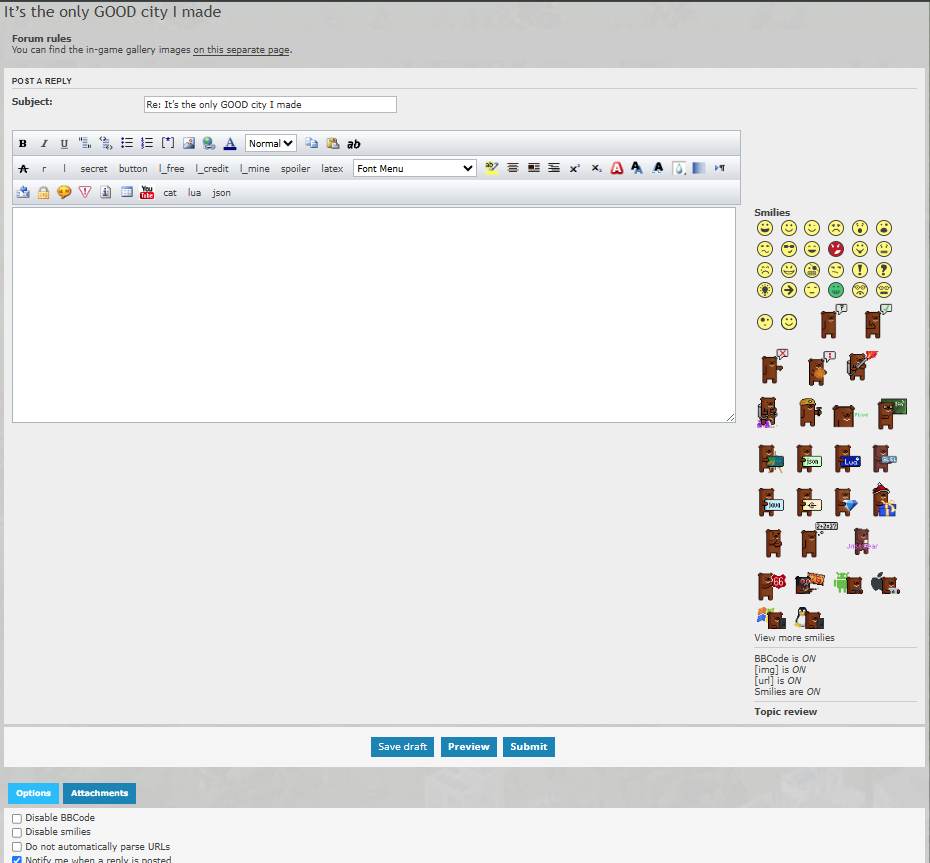The width and height of the screenshot is (930, 863).
Task: Apply italic text formatting
Action: pos(43,144)
